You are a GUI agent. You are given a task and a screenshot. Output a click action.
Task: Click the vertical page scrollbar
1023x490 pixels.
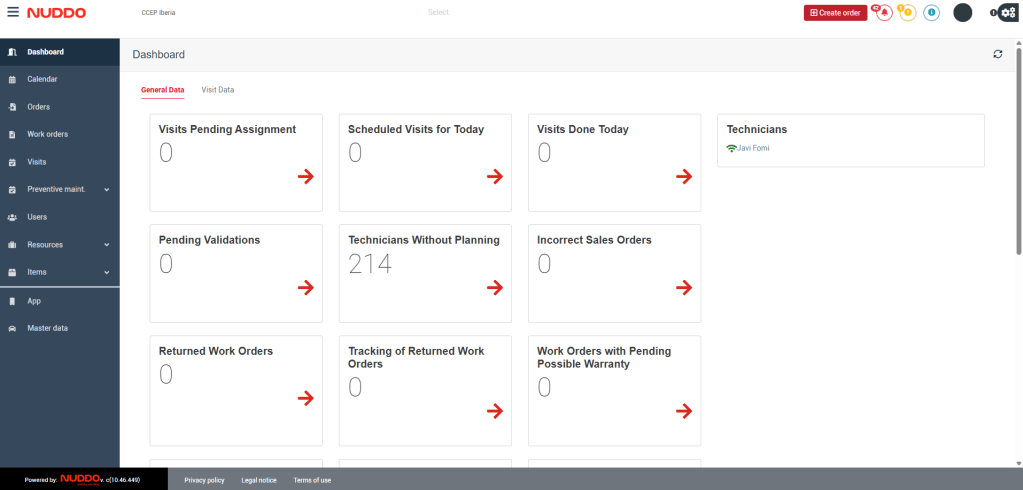click(x=1019, y=150)
